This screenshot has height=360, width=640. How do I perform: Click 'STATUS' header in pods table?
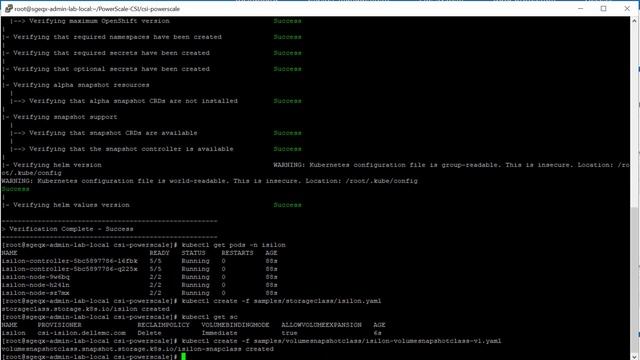[x=193, y=253]
